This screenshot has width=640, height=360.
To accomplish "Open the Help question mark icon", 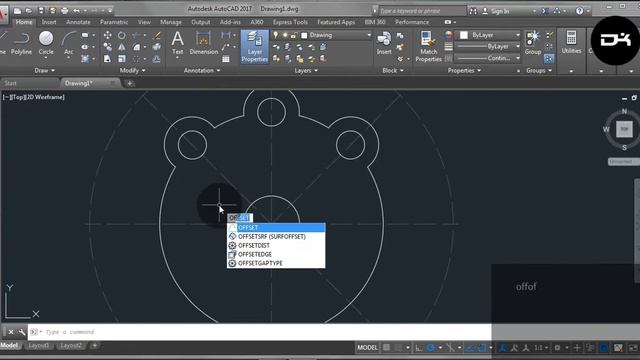I will (579, 11).
